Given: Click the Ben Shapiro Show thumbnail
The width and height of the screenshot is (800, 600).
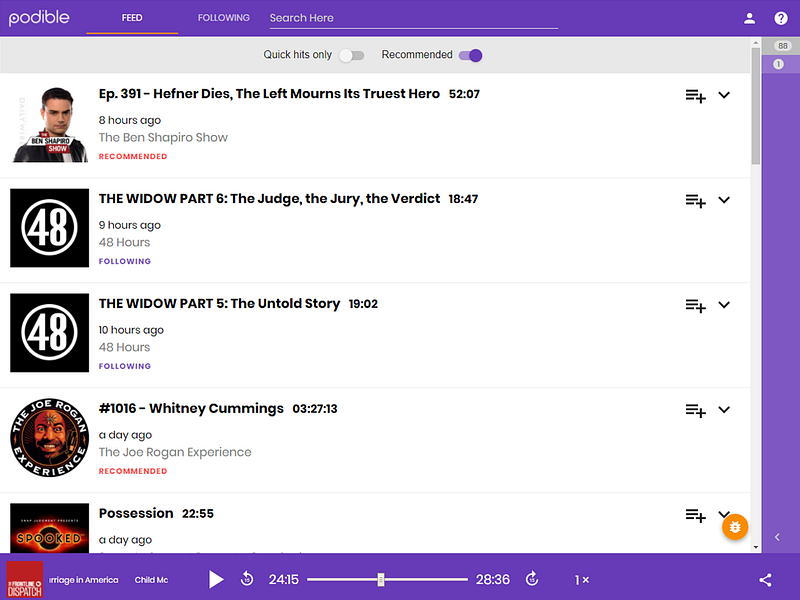Looking at the screenshot, I should point(49,123).
